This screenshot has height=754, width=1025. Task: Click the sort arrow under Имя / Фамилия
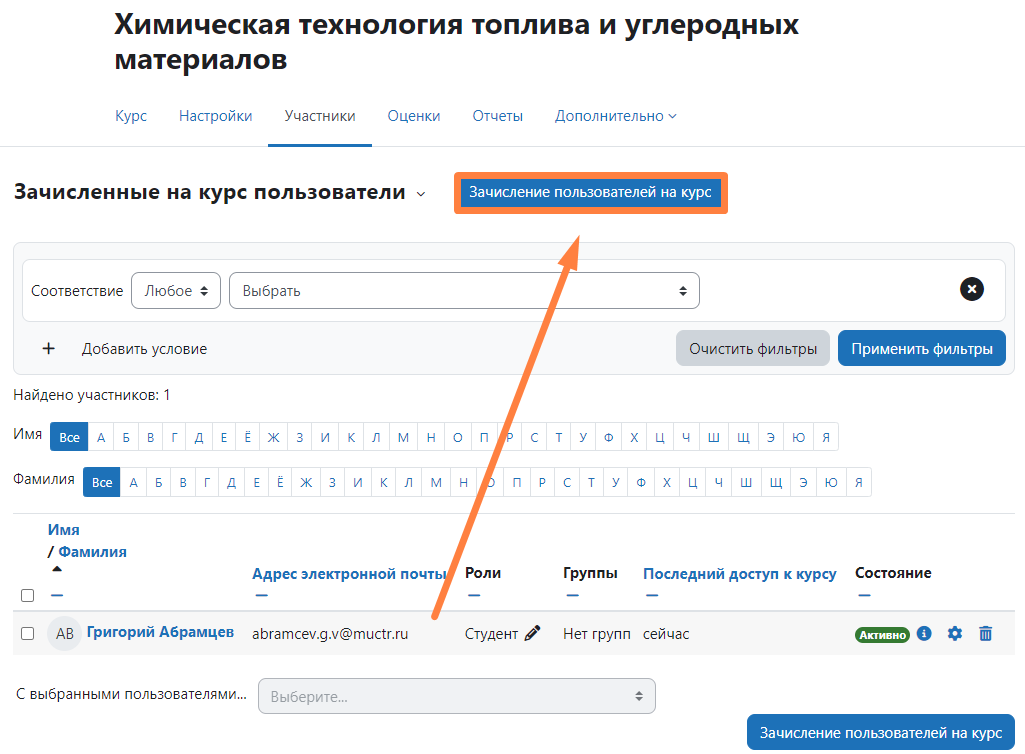[x=57, y=569]
